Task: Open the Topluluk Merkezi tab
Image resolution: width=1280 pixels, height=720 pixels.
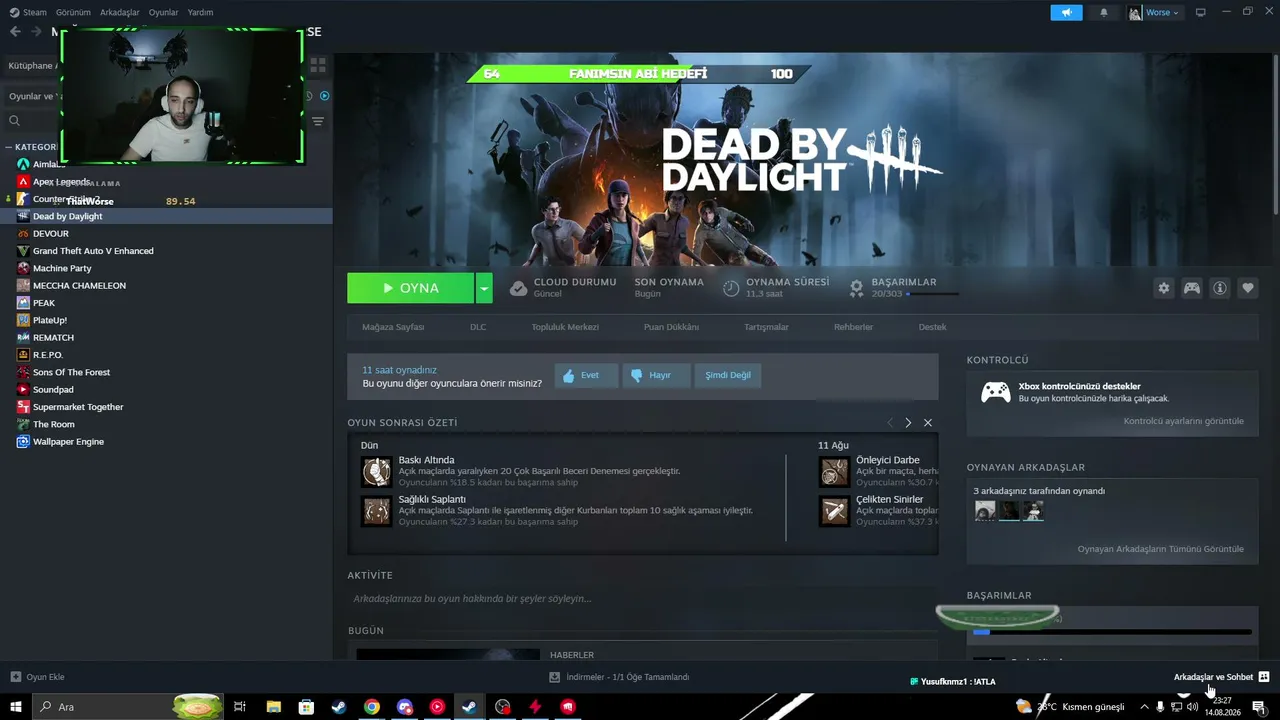Action: click(565, 327)
